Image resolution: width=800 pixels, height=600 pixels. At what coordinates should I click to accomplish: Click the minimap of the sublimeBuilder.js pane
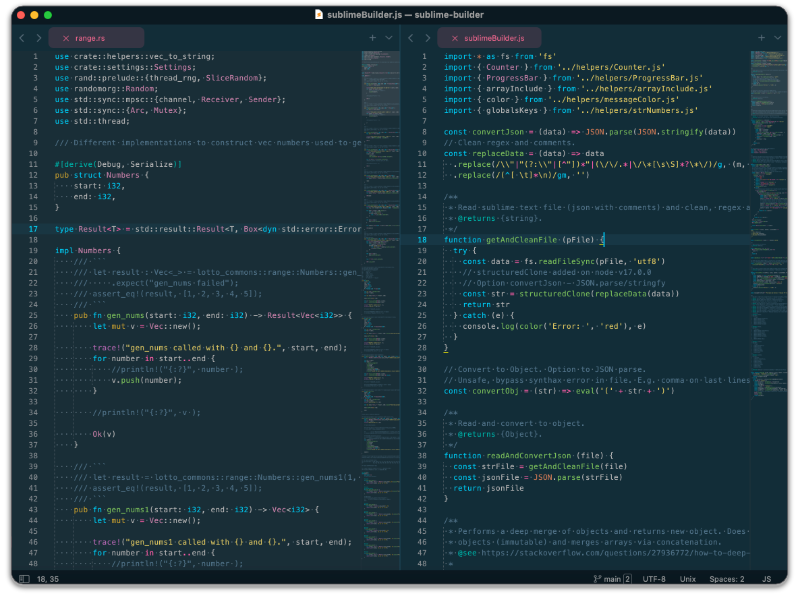point(769,310)
